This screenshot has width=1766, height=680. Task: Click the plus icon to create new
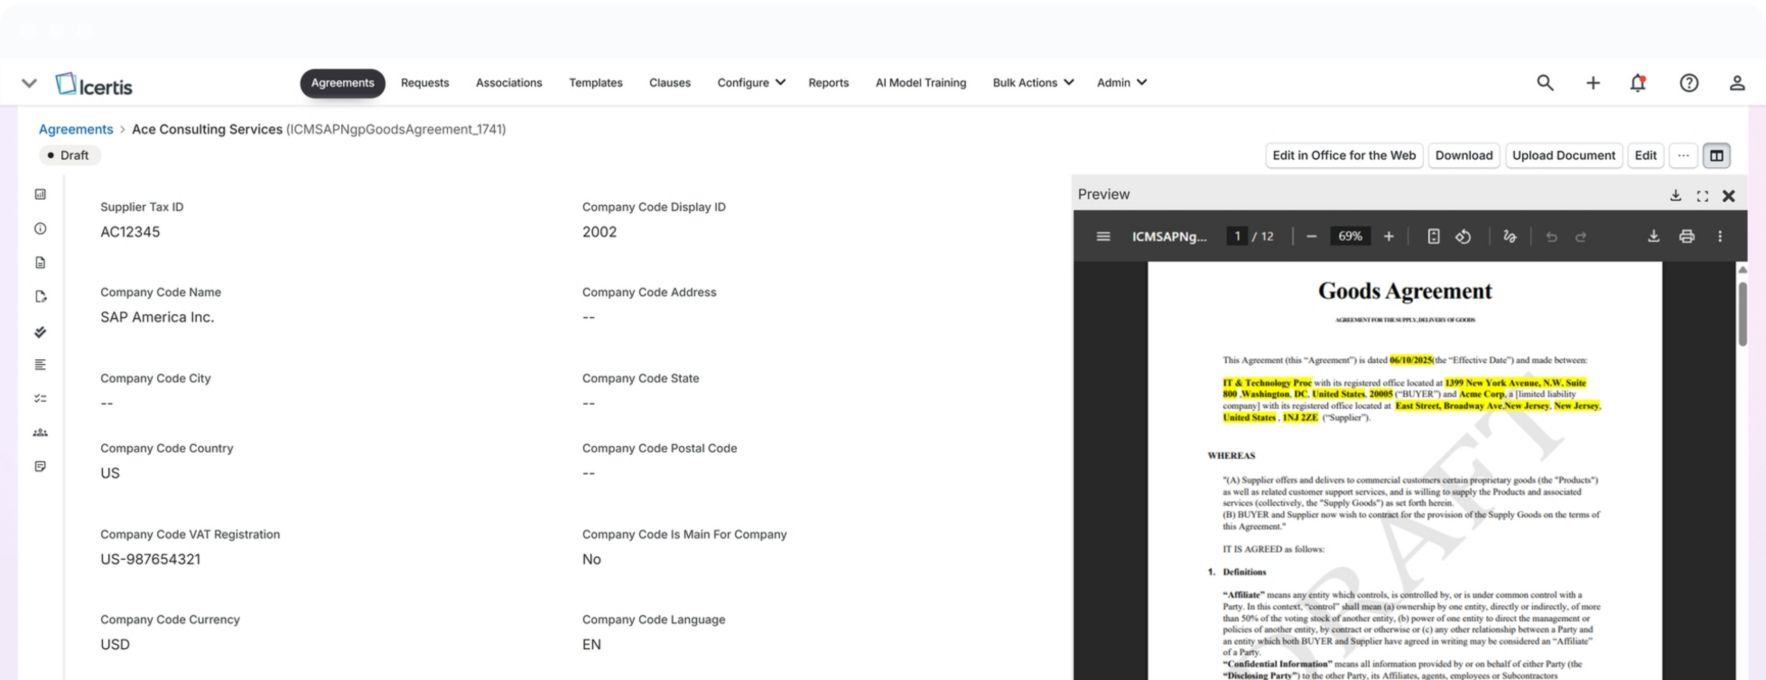(1593, 83)
